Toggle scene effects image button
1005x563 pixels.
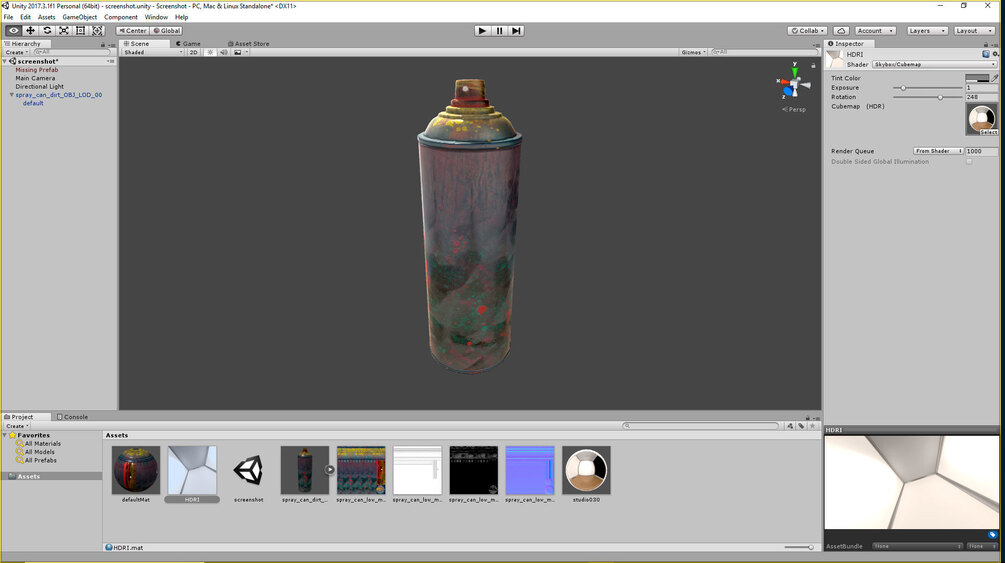point(238,53)
